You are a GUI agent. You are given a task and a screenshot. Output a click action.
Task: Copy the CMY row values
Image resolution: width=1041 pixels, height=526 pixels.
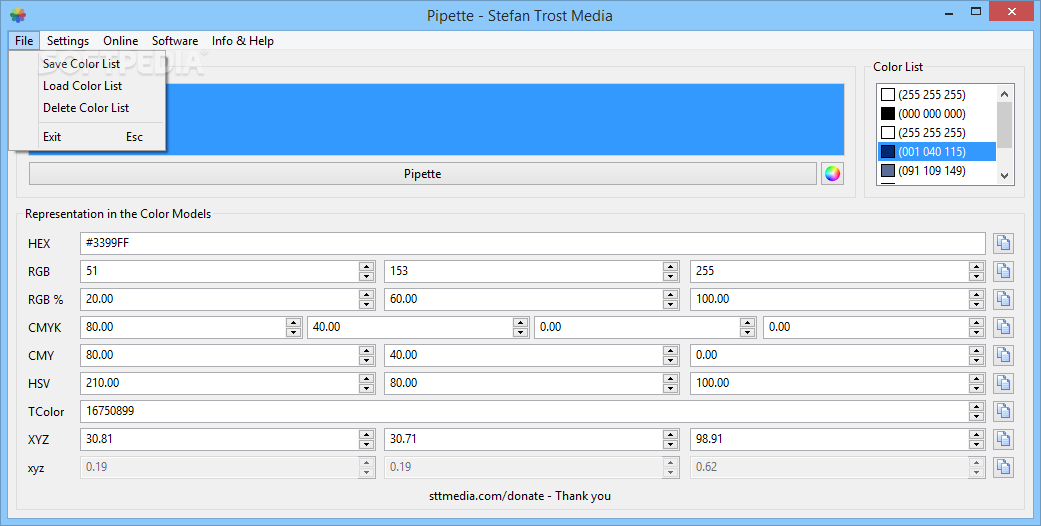1003,355
